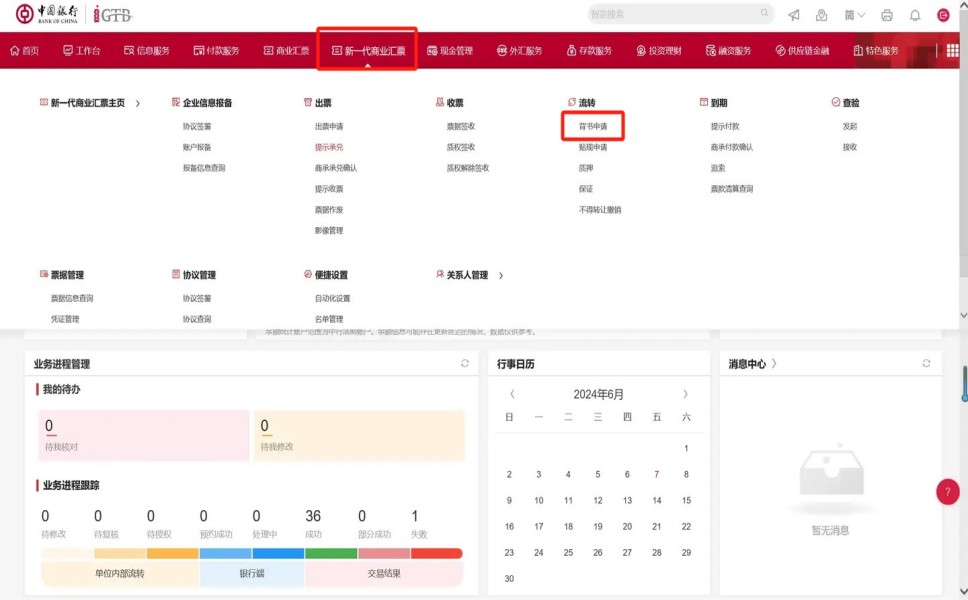Refresh the 业务进程管理 panel
Screen dimensions: 968x600
465,364
